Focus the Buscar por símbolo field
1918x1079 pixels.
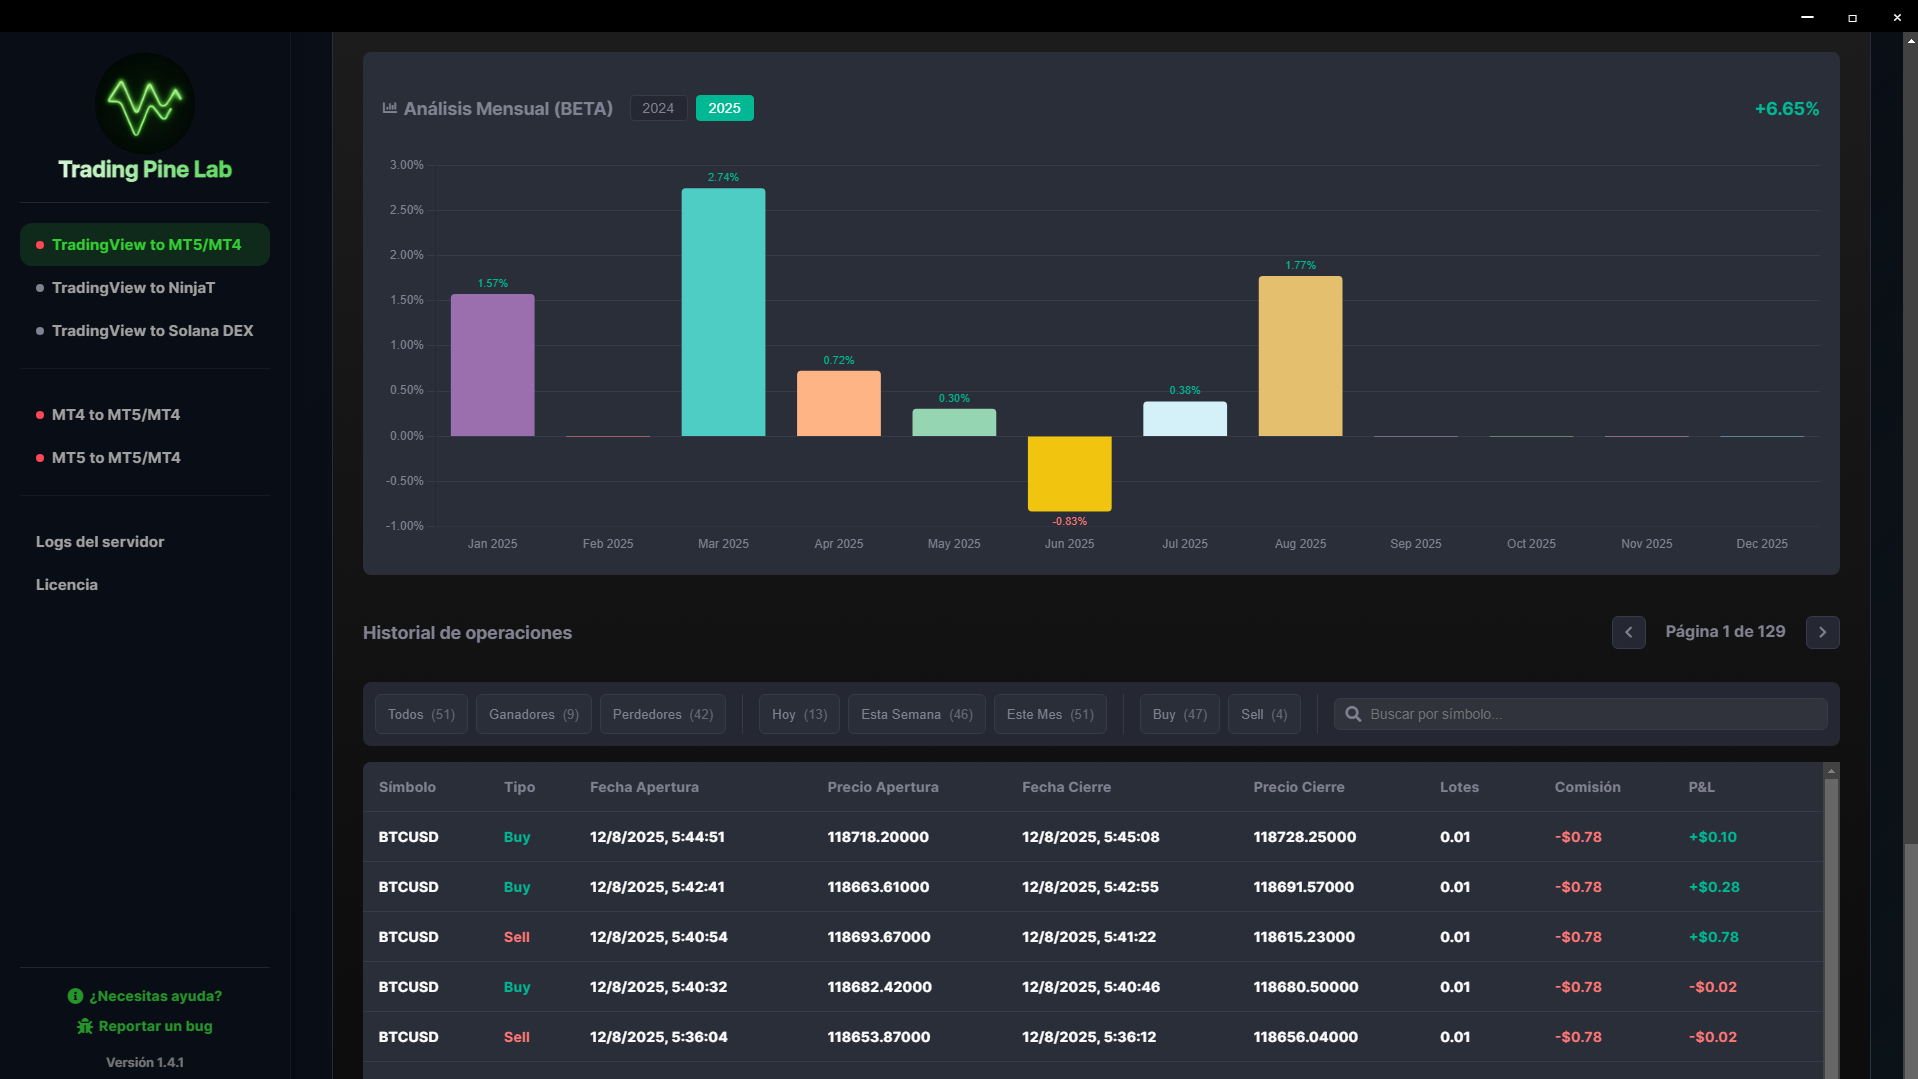(1590, 714)
